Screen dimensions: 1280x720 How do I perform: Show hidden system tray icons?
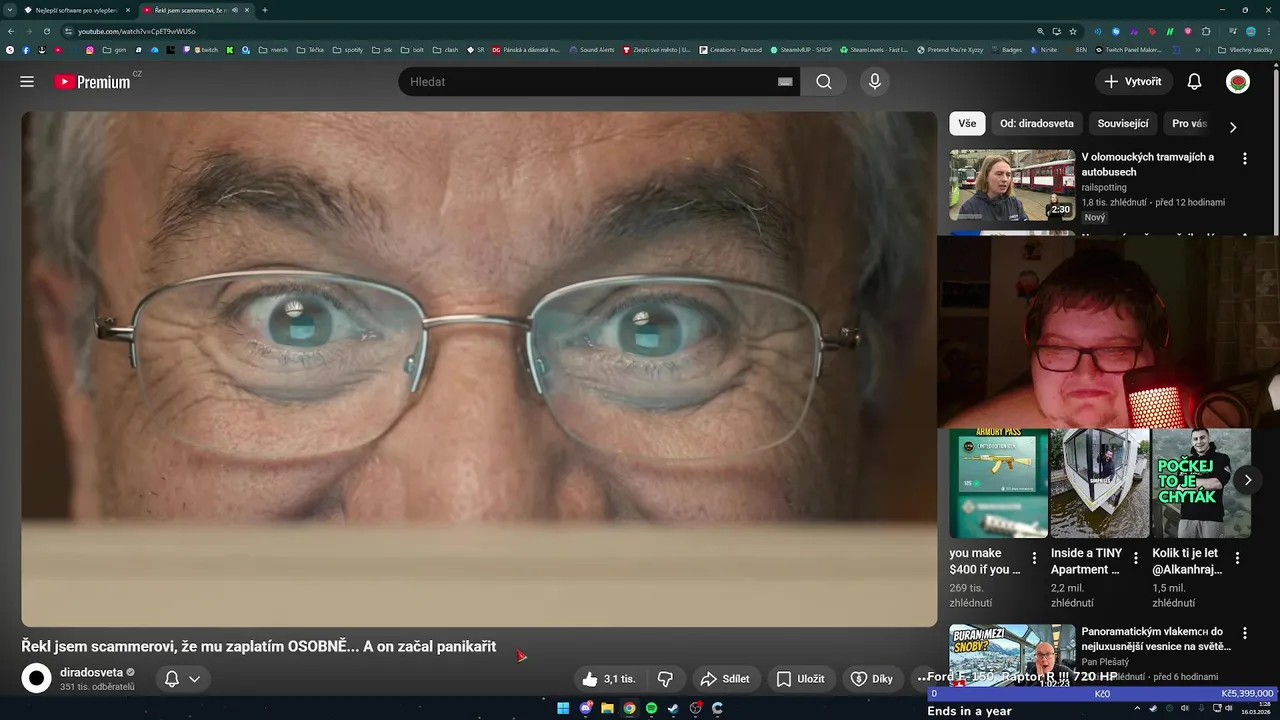pos(1137,708)
